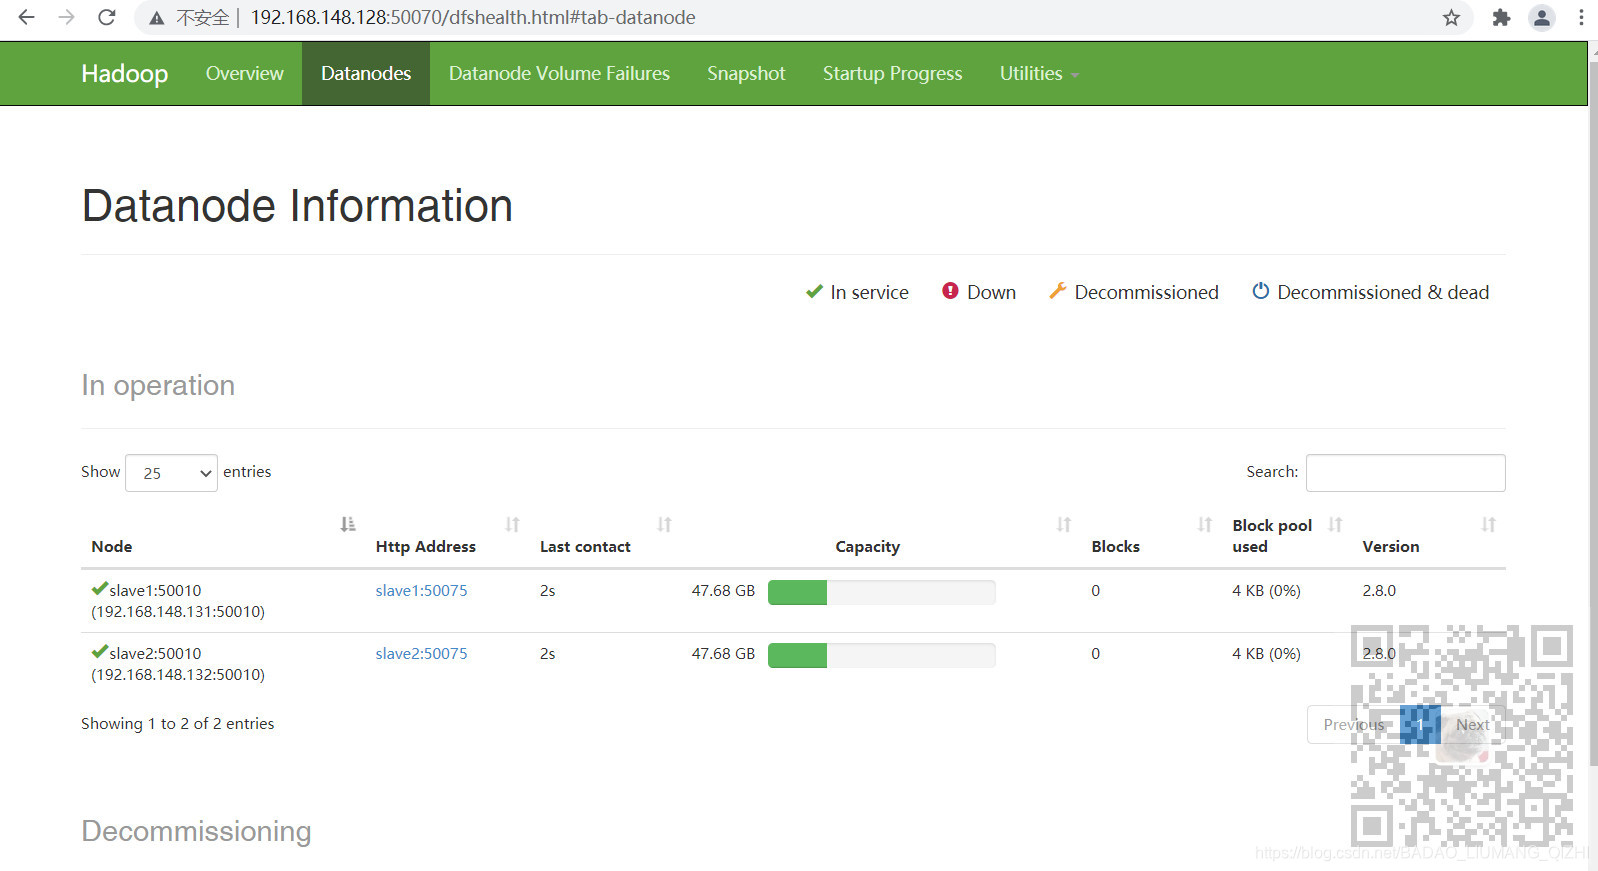
Task: Expand the Utilities dropdown menu
Action: click(x=1039, y=73)
